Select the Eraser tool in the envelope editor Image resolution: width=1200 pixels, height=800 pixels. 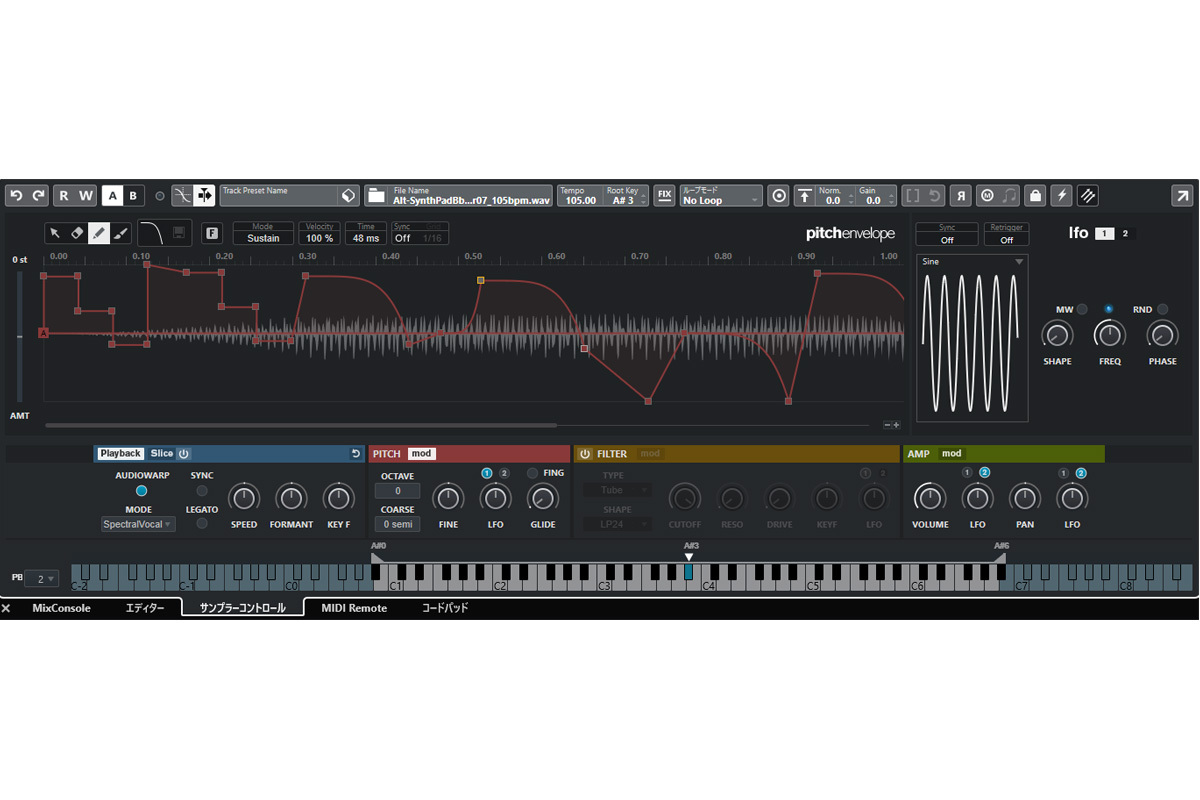[76, 232]
